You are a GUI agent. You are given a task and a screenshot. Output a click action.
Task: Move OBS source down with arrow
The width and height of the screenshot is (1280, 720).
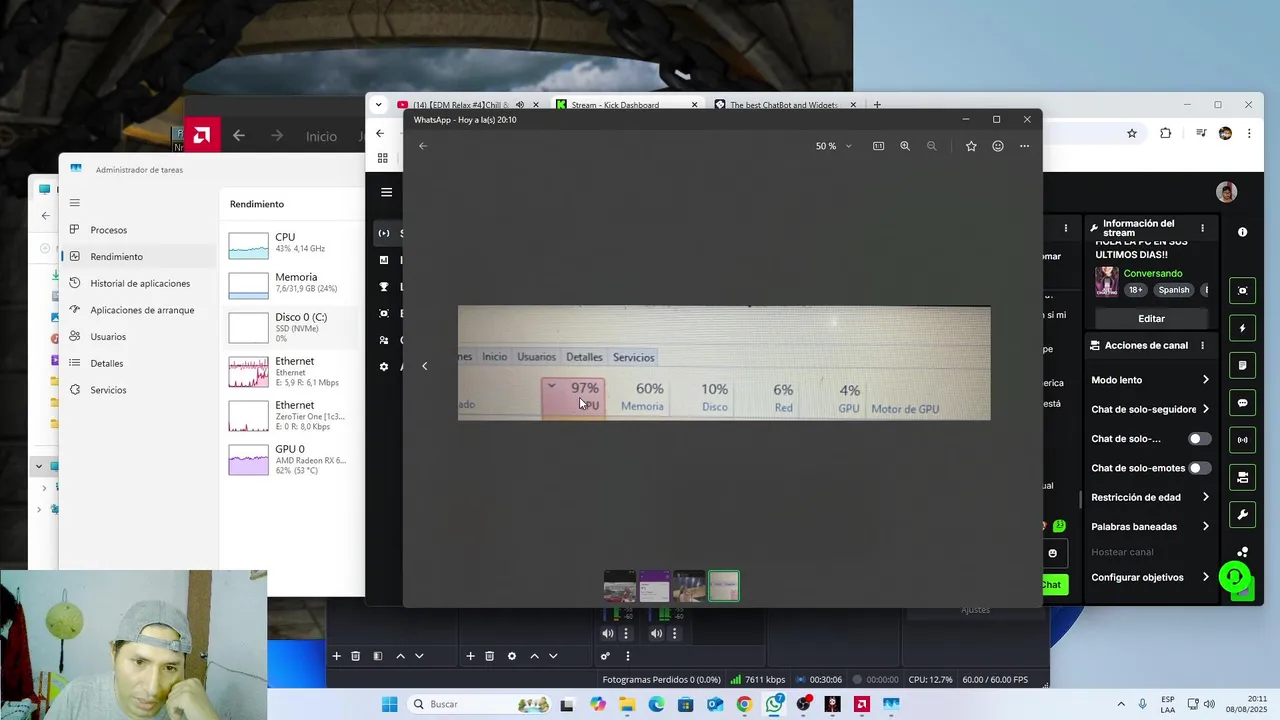coord(553,656)
